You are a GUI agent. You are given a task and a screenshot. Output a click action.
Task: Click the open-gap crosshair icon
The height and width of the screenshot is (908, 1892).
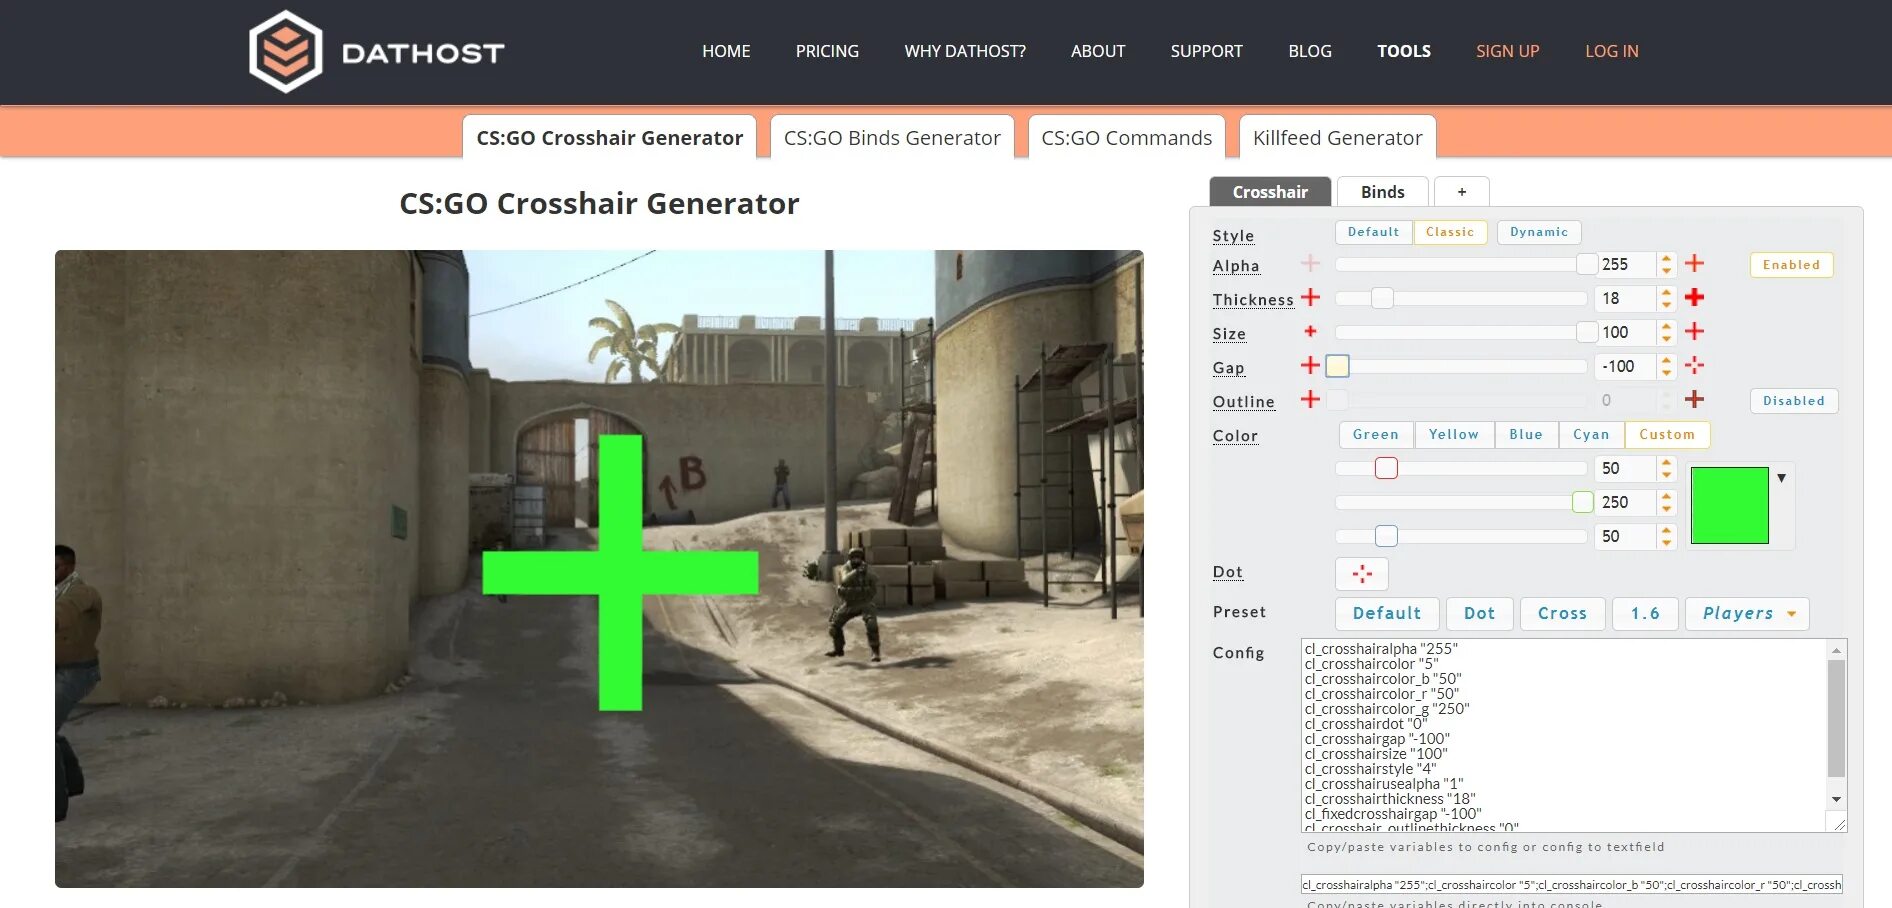(x=1694, y=365)
